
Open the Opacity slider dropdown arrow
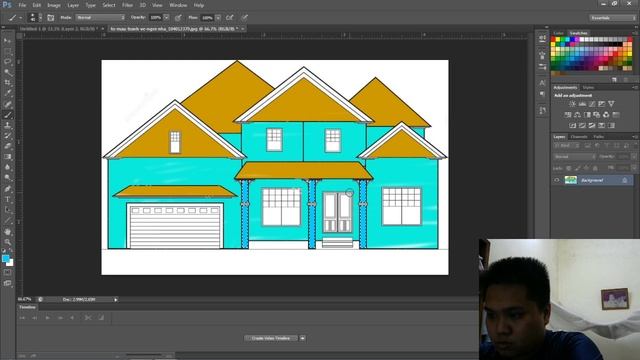pyautogui.click(x=166, y=18)
